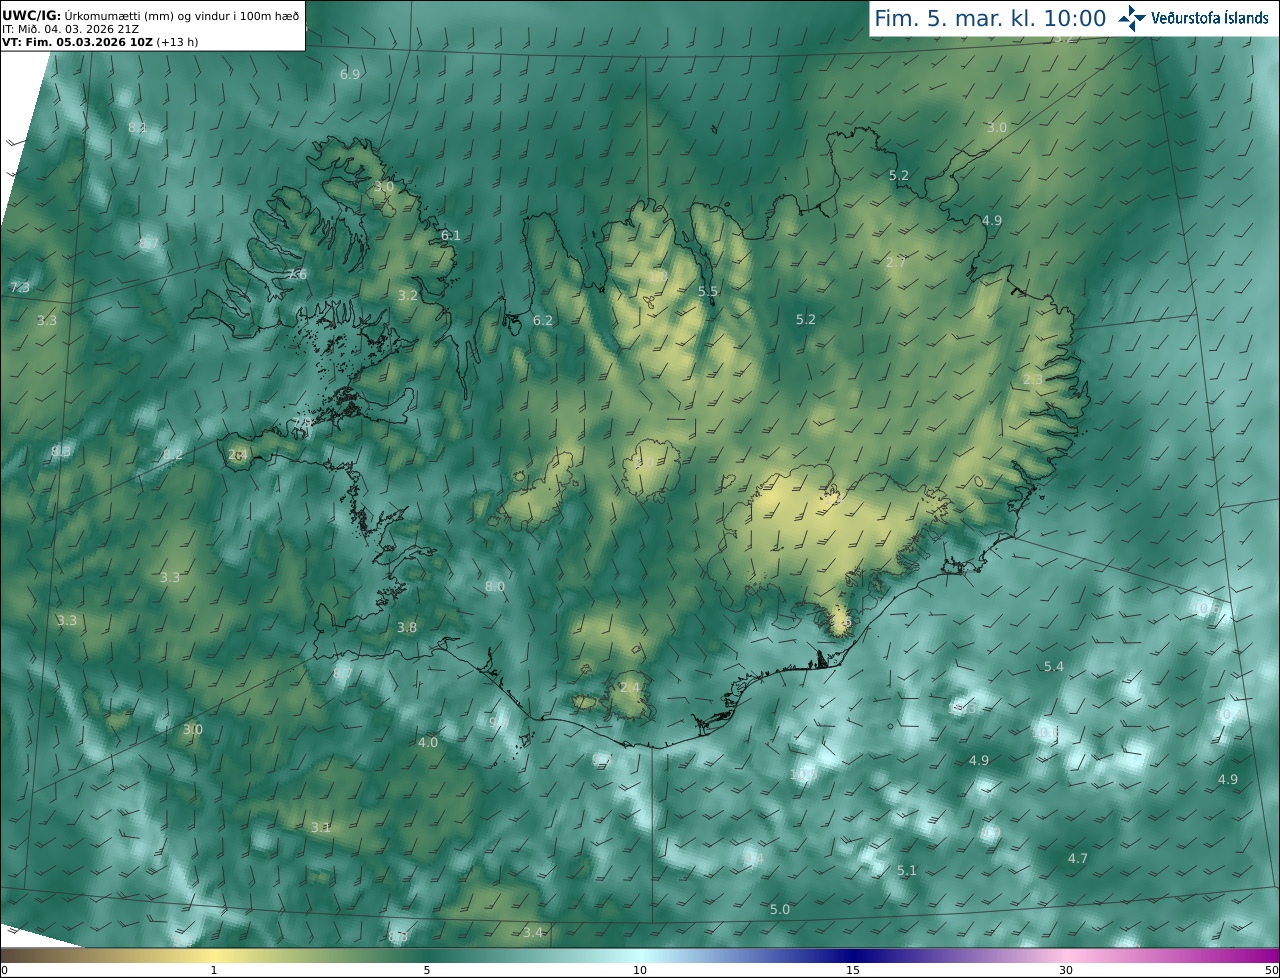Click the 8.3 precipitation value
The height and width of the screenshot is (978, 1280).
pos(61,451)
